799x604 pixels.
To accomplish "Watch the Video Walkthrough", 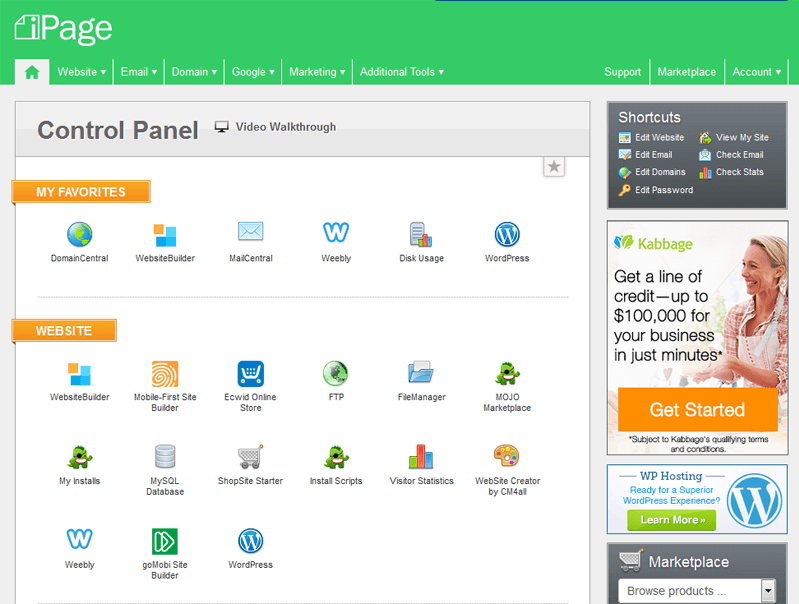I will [275, 127].
